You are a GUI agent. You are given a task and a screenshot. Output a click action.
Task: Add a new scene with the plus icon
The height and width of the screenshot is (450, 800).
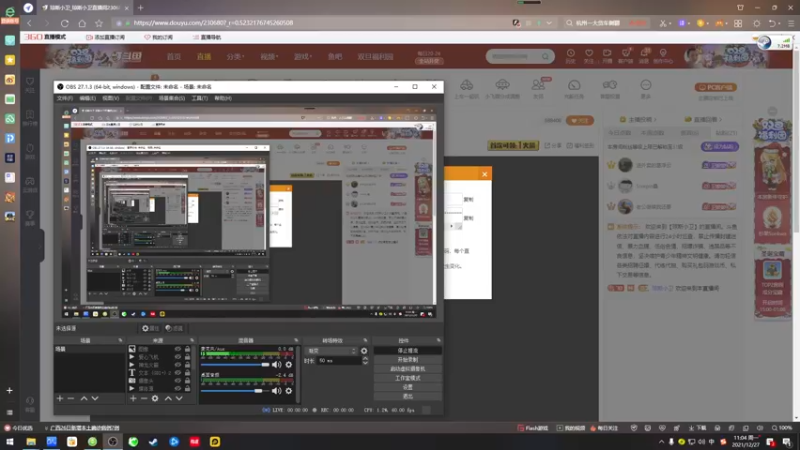pyautogui.click(x=60, y=398)
